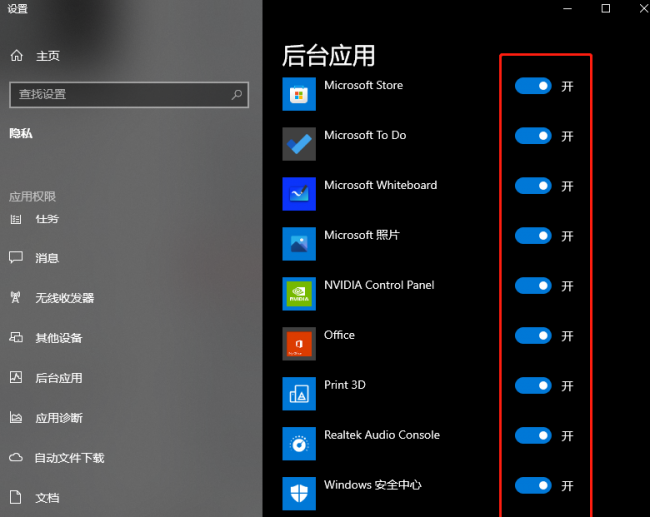Image resolution: width=650 pixels, height=517 pixels.
Task: Click the 应用诊断 graph icon
Action: tap(16, 417)
